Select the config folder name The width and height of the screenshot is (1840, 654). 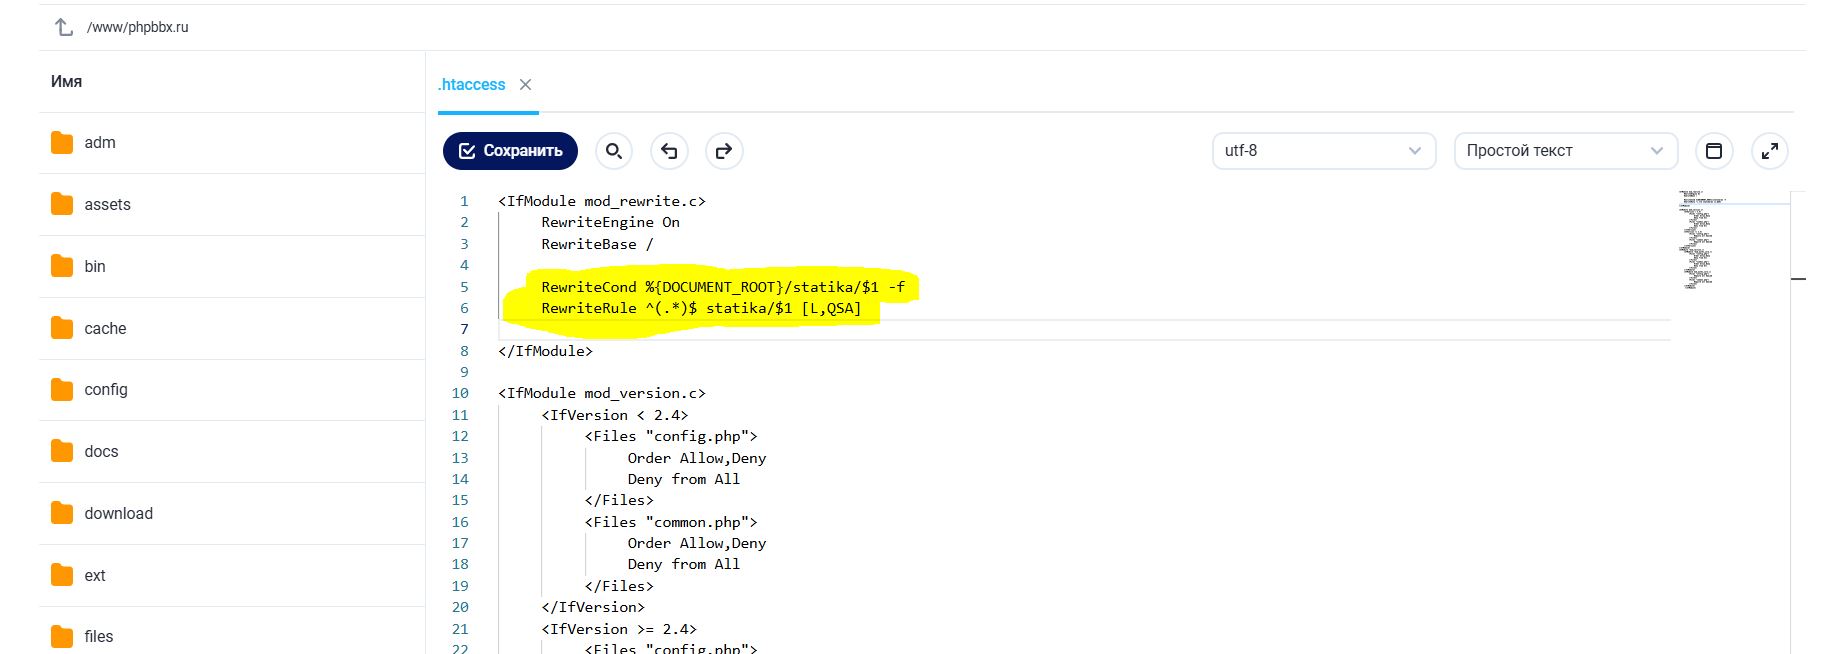pyautogui.click(x=106, y=389)
